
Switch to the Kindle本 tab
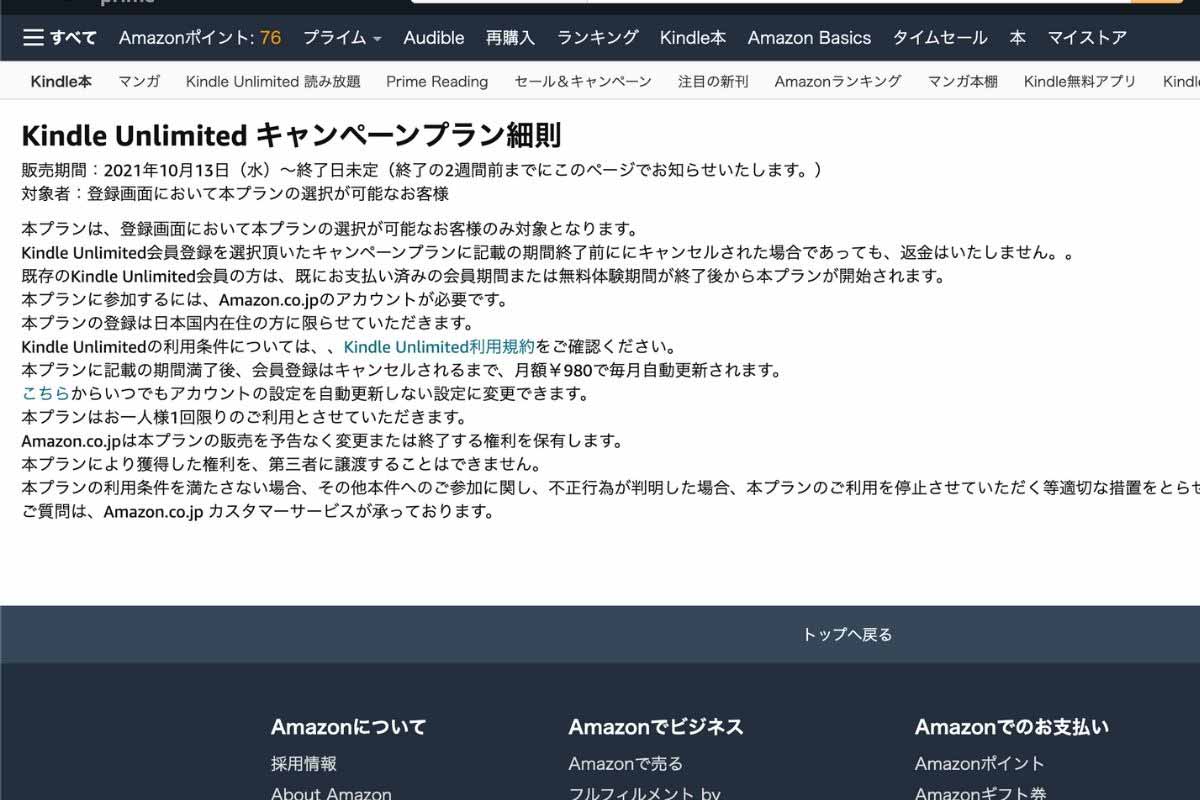coord(692,37)
